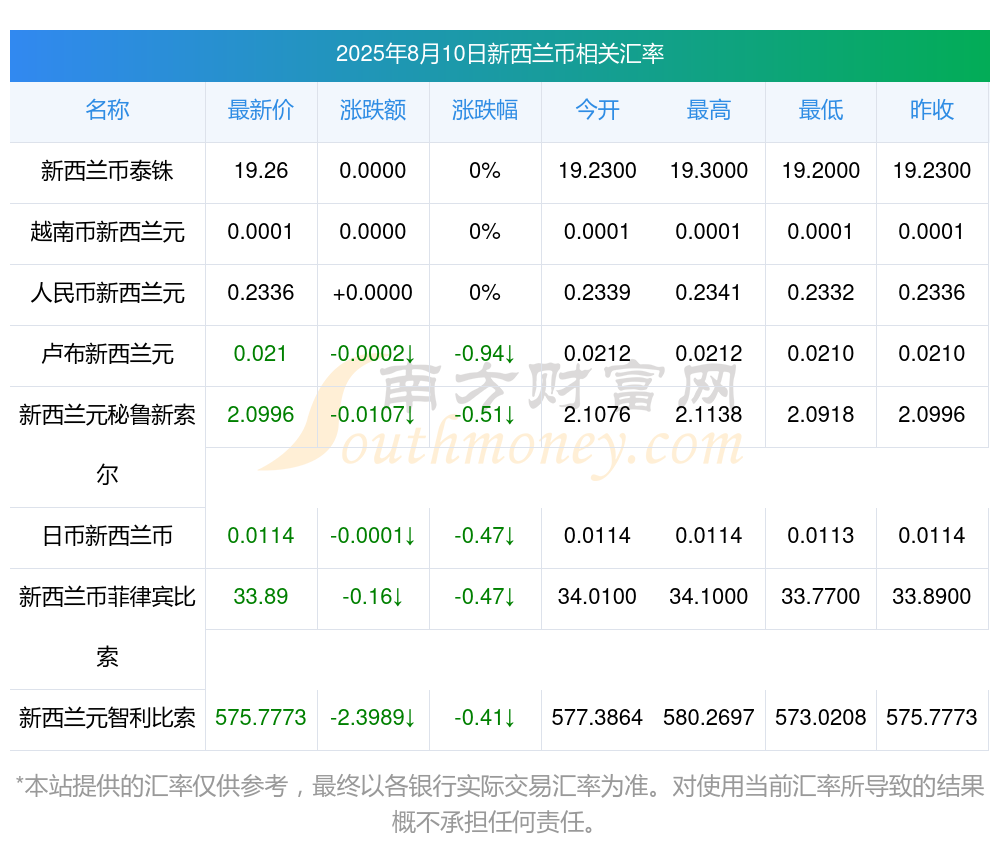
Task: Click the 新西兰币泰铢 row name
Action: [x=107, y=171]
